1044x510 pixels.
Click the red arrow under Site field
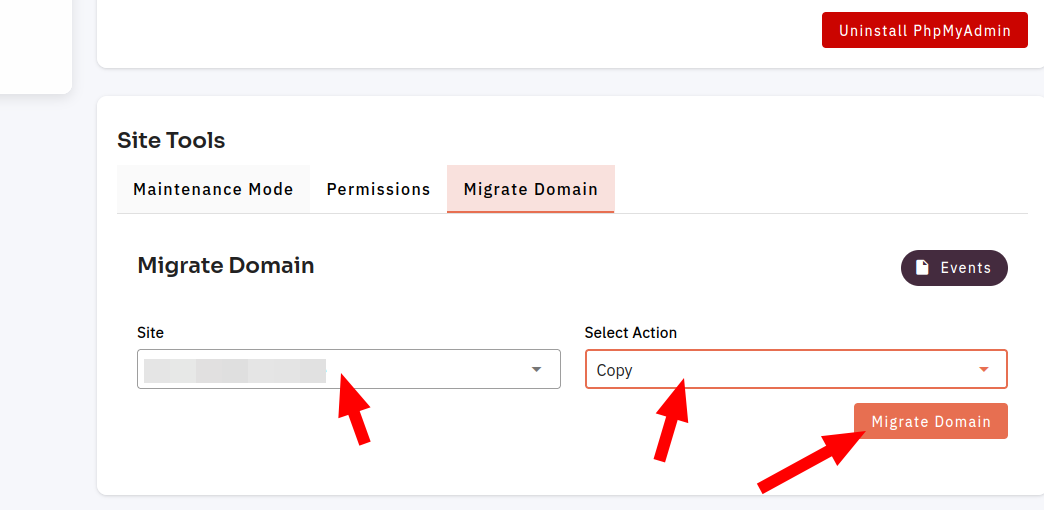353,409
